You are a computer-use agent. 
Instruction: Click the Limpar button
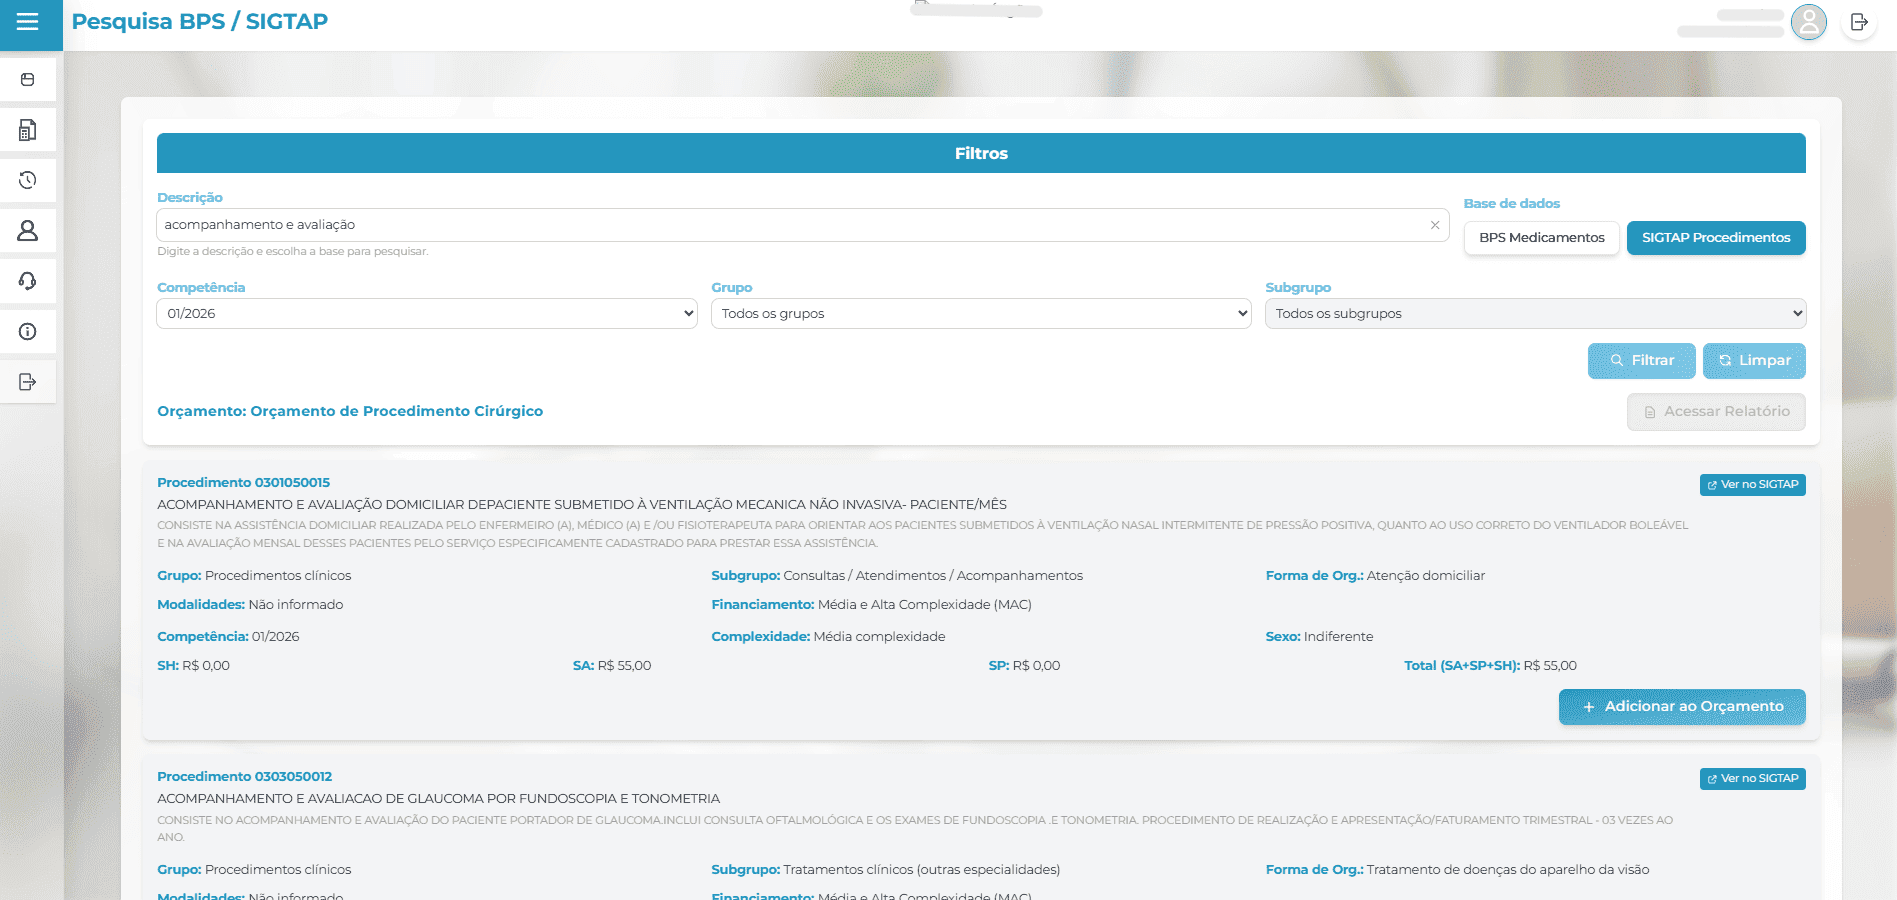(1754, 361)
